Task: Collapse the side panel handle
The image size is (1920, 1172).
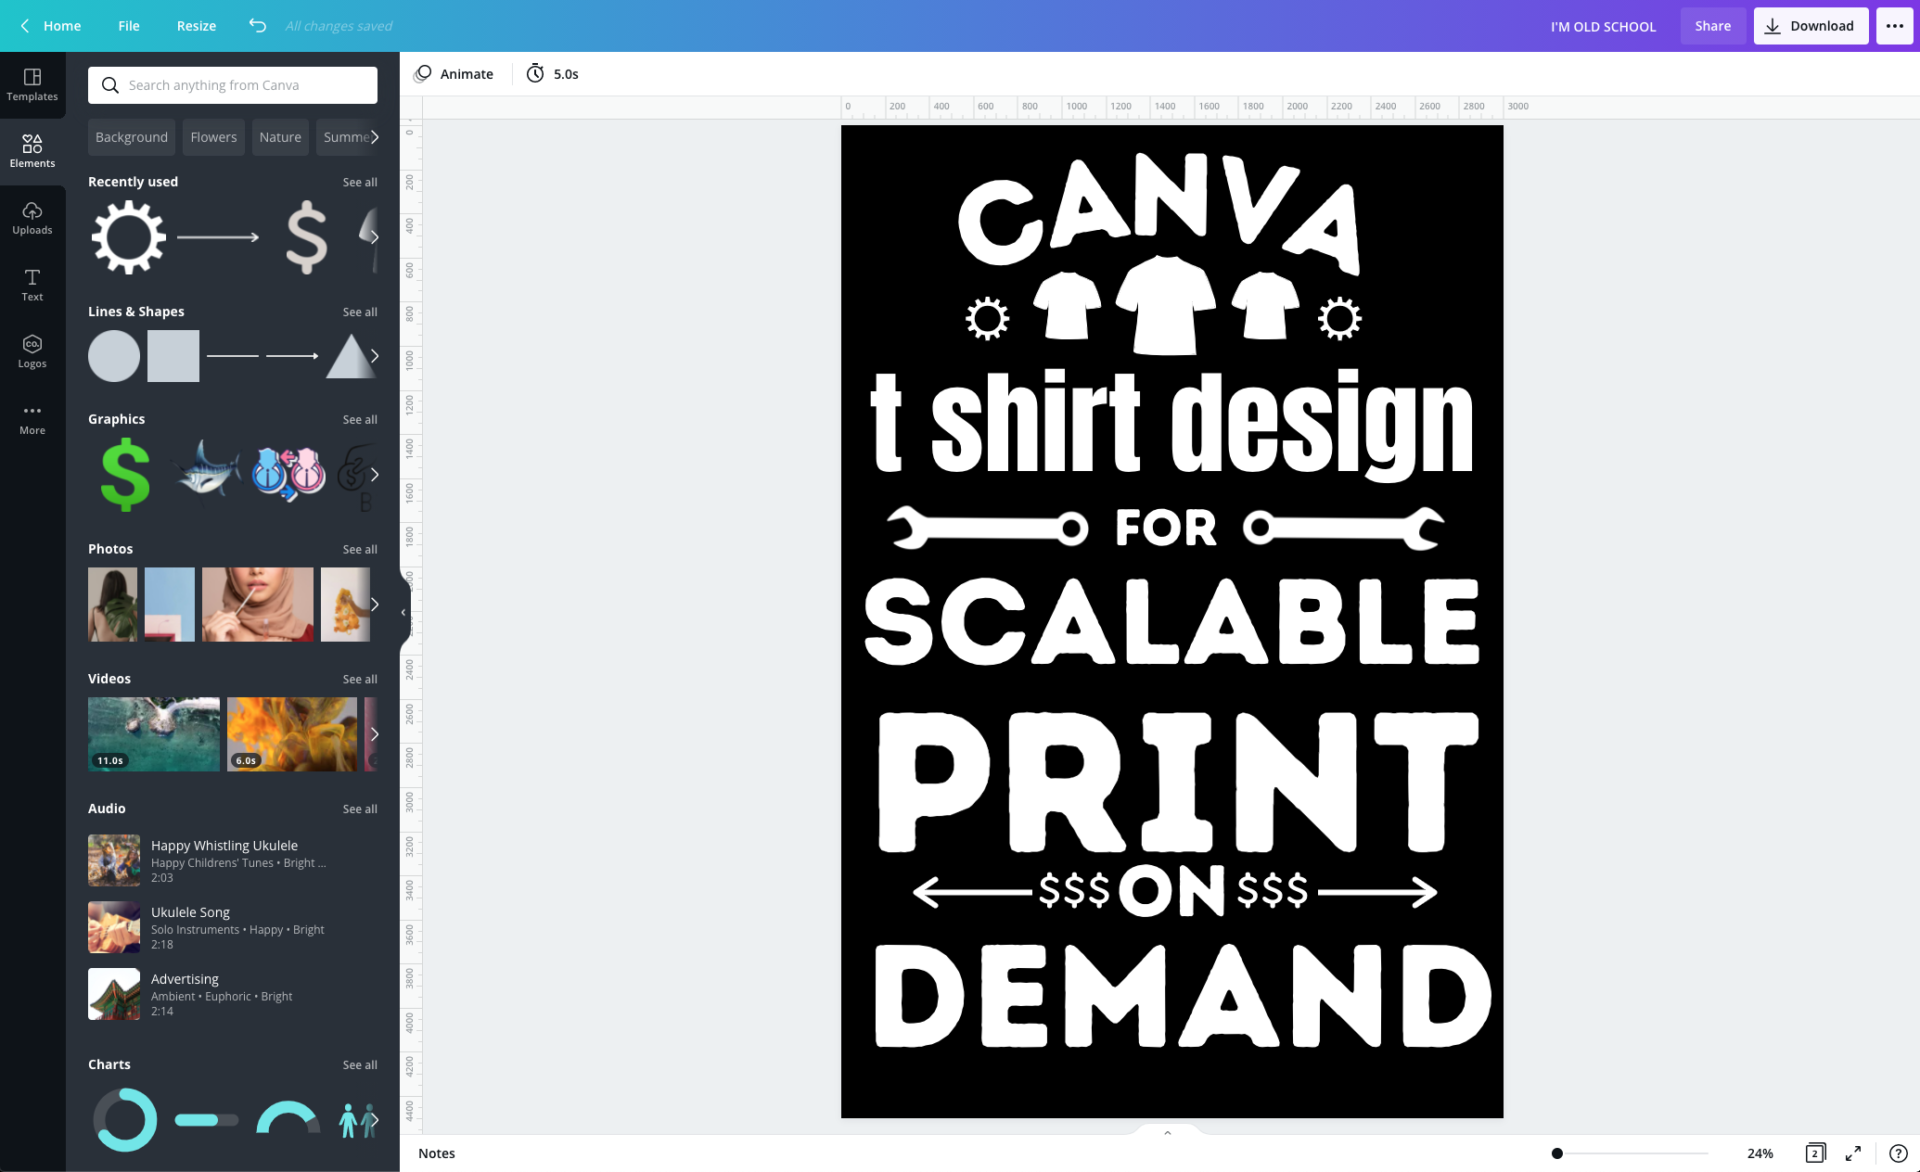Action: click(403, 612)
